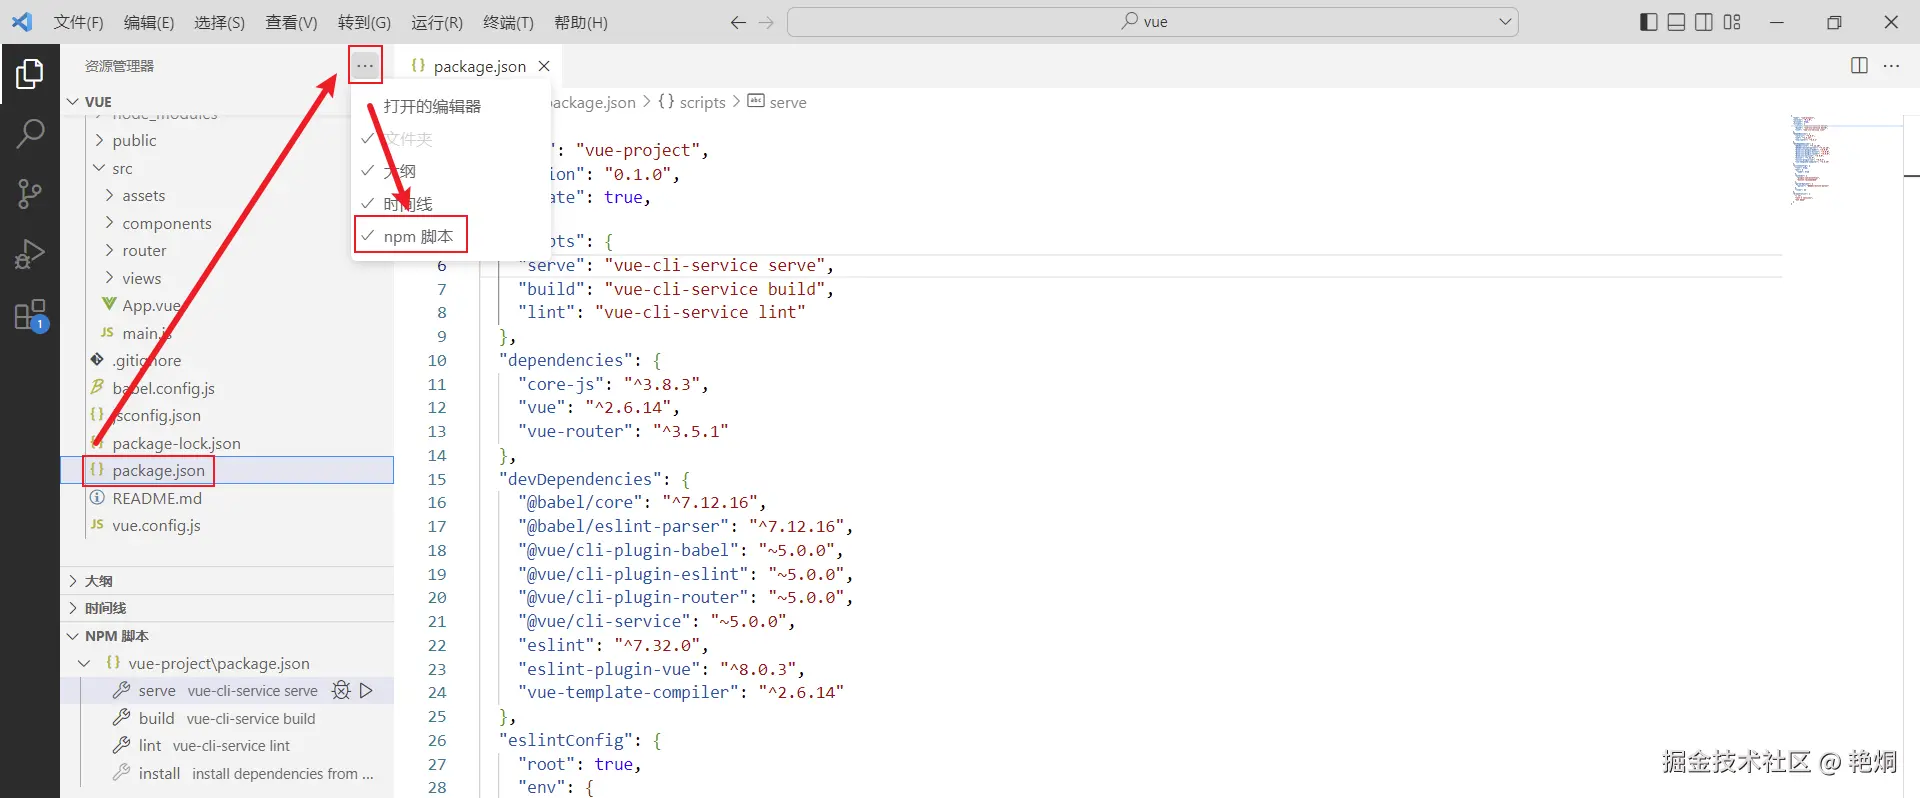Toggle secondary side bar layout icon

[x=1704, y=22]
